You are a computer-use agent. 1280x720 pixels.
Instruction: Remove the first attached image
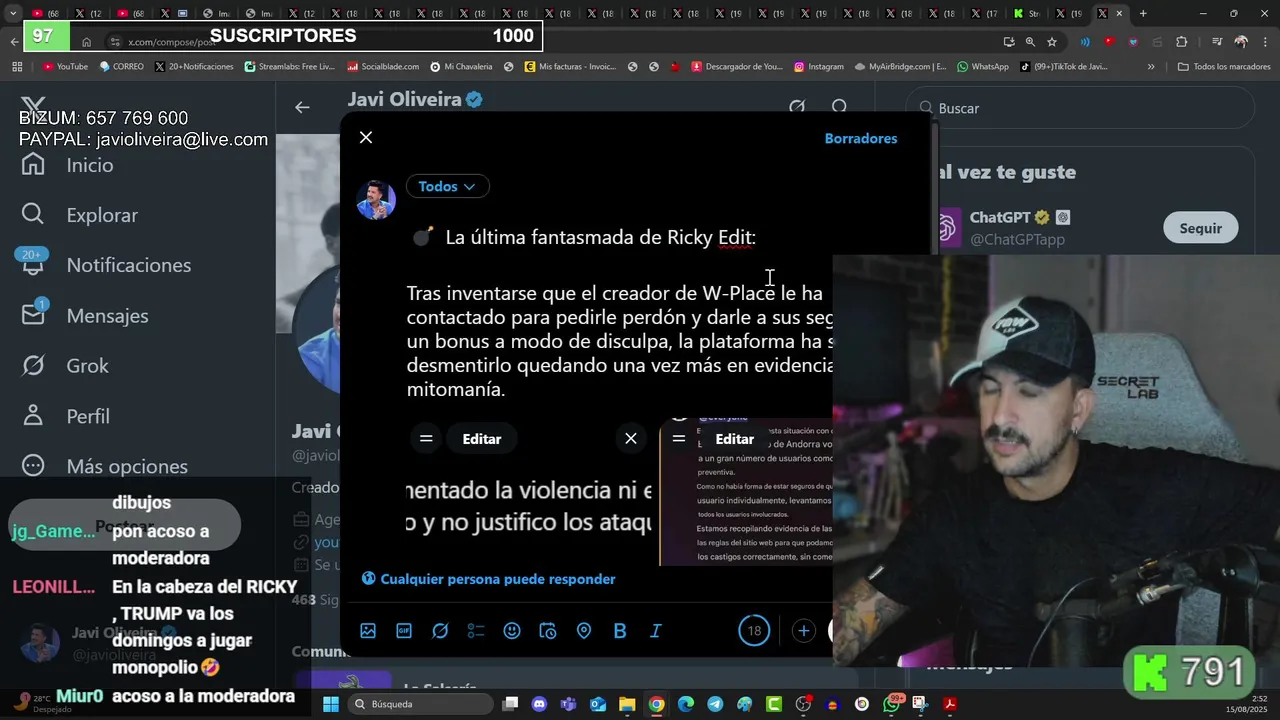point(631,439)
